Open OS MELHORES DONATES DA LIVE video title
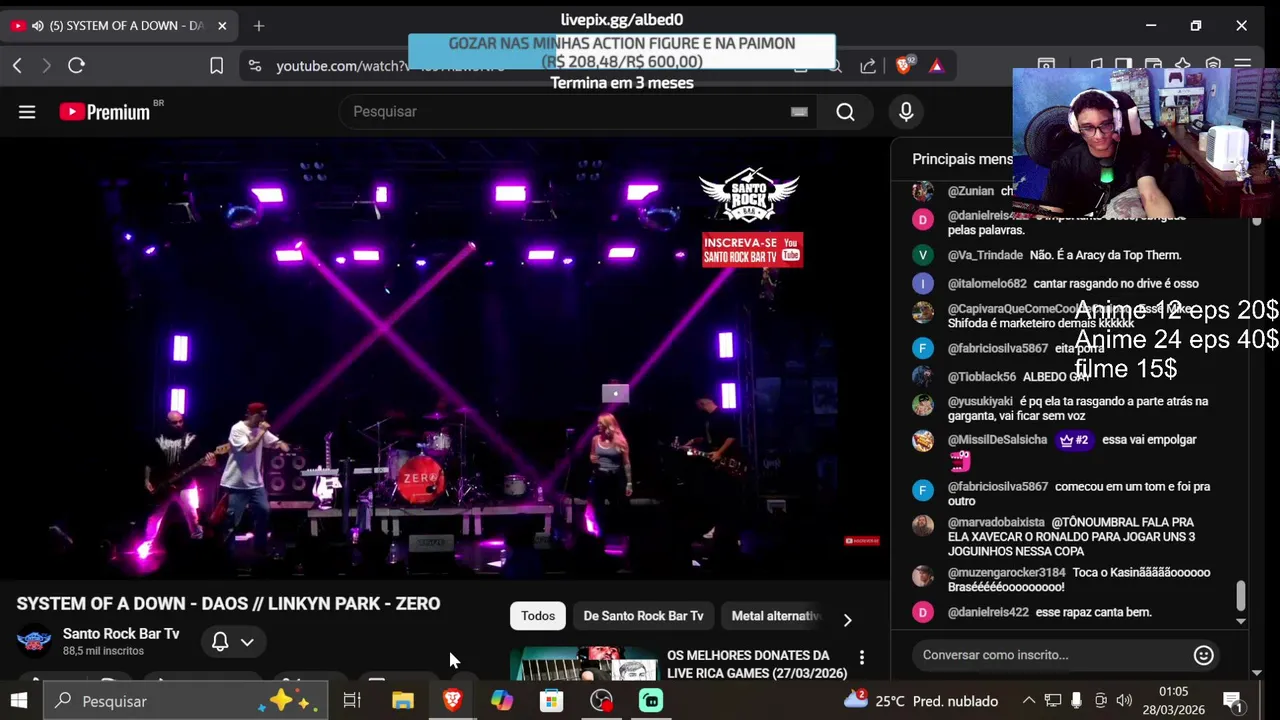The image size is (1280, 720). click(757, 664)
